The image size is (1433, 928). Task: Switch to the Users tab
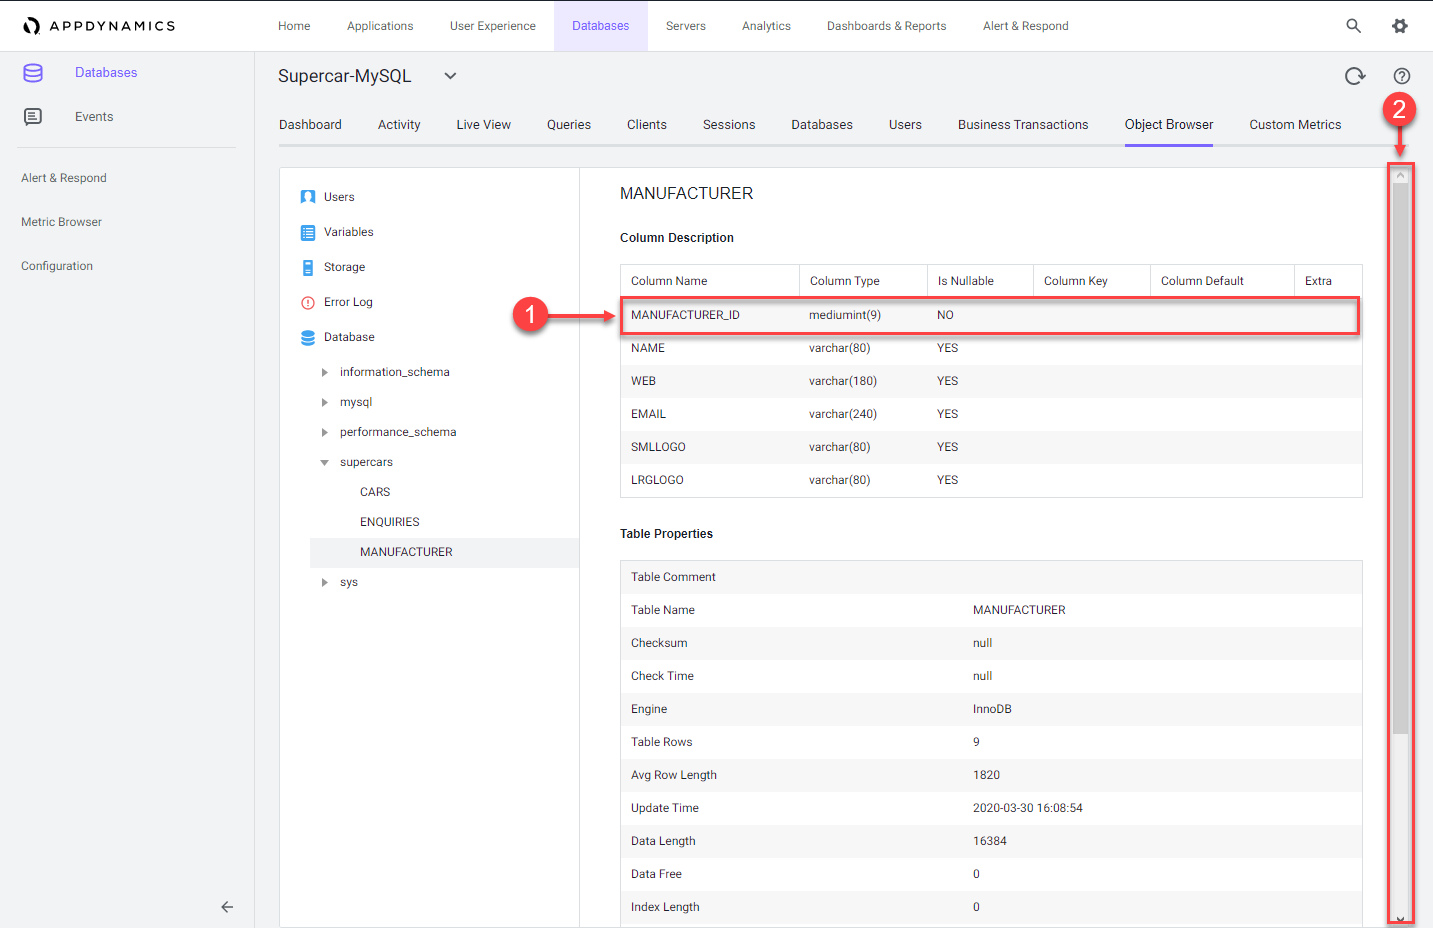(905, 125)
